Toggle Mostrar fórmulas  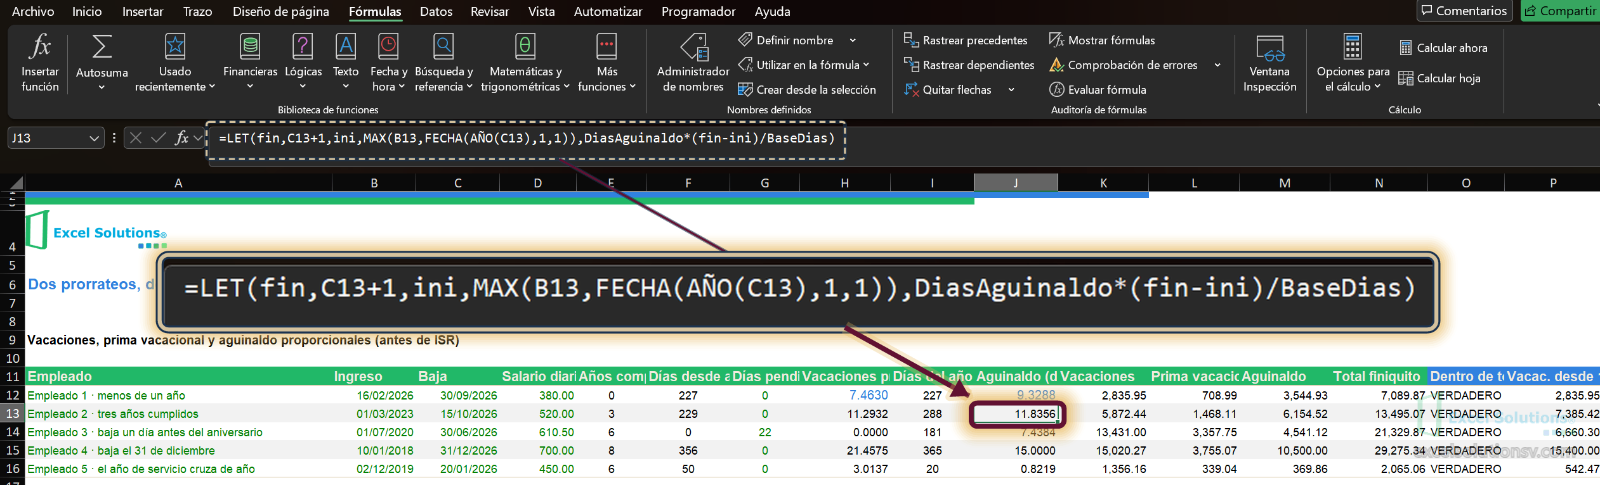(x=1102, y=40)
